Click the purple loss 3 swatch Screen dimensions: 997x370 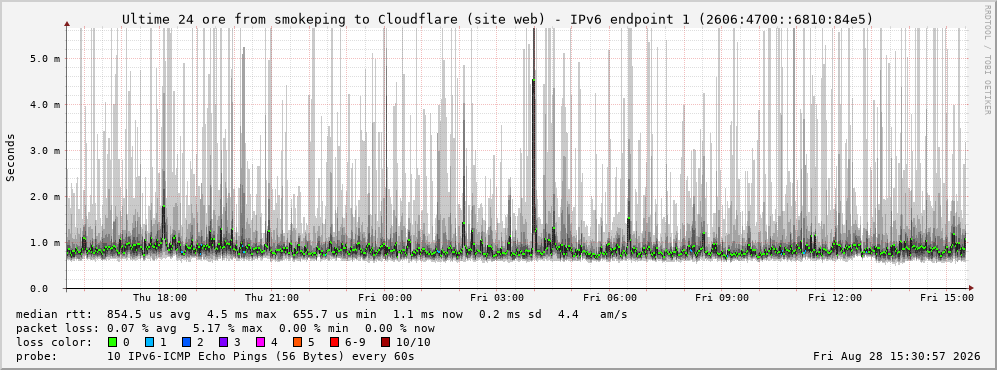[x=223, y=342]
